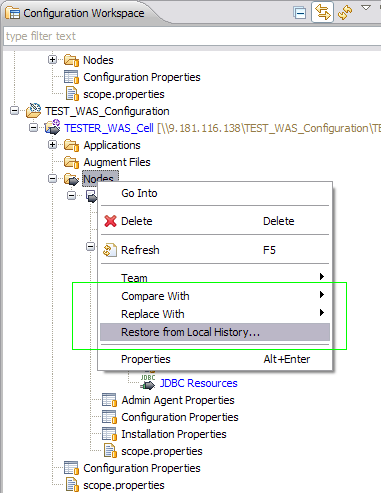Select the Installation Properties table icon
Viewport: 381px width, 493px height.
(109, 434)
